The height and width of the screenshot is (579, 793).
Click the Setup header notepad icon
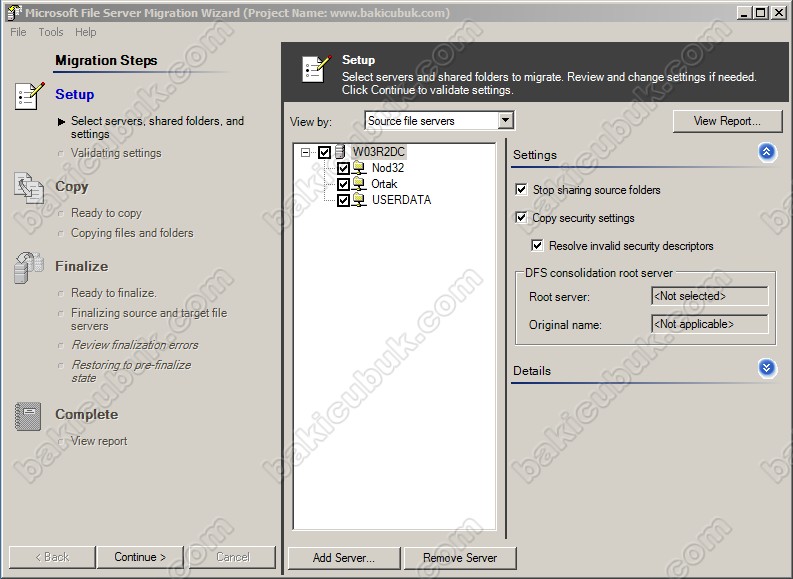coord(317,68)
